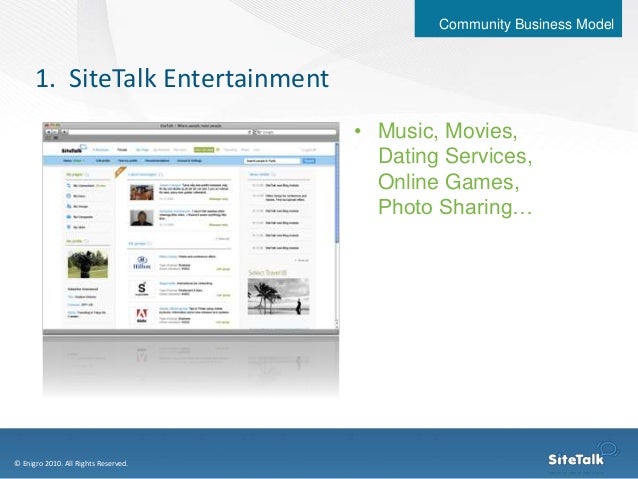Open the second message's portrait thumbnail
Image resolution: width=638 pixels, height=479 pixels.
(142, 218)
